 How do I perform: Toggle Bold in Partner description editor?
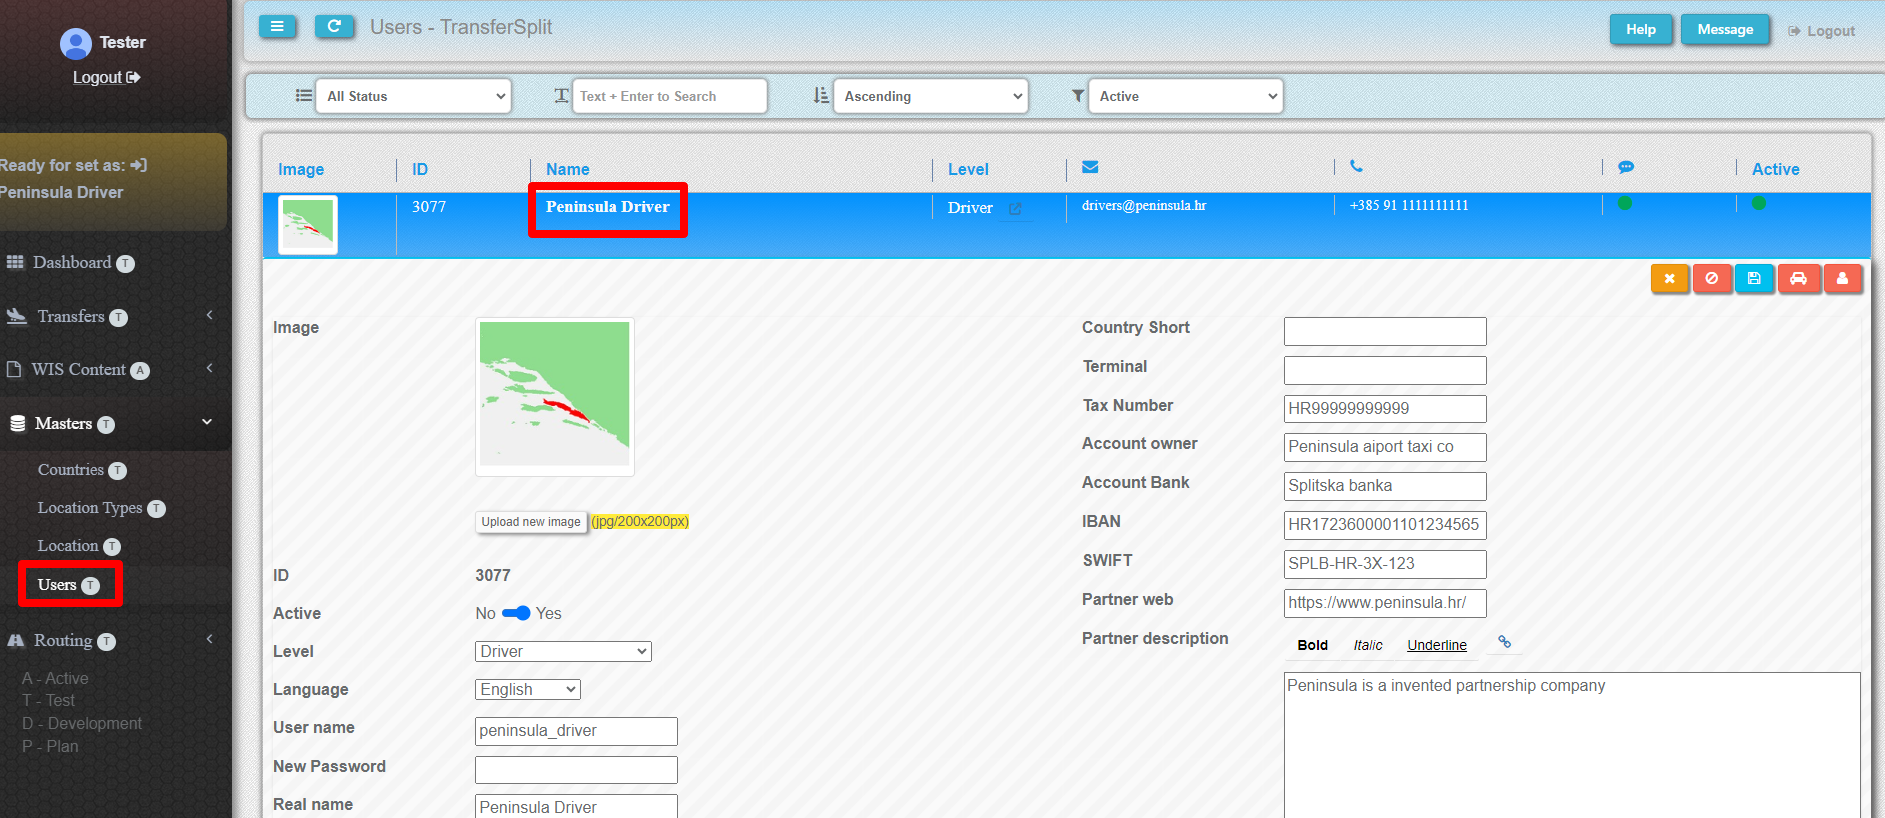click(x=1312, y=645)
